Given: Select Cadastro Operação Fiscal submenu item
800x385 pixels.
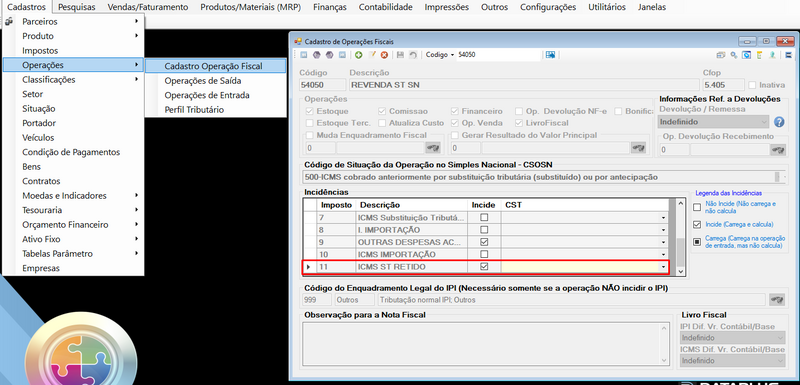Looking at the screenshot, I should [216, 66].
